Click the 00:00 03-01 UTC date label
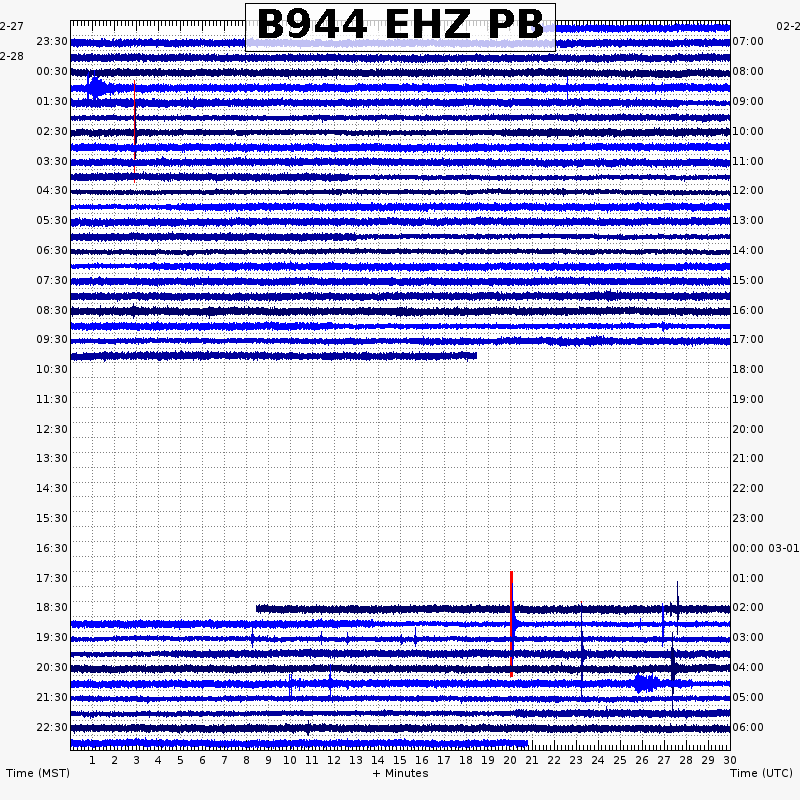This screenshot has width=800, height=800. point(766,548)
